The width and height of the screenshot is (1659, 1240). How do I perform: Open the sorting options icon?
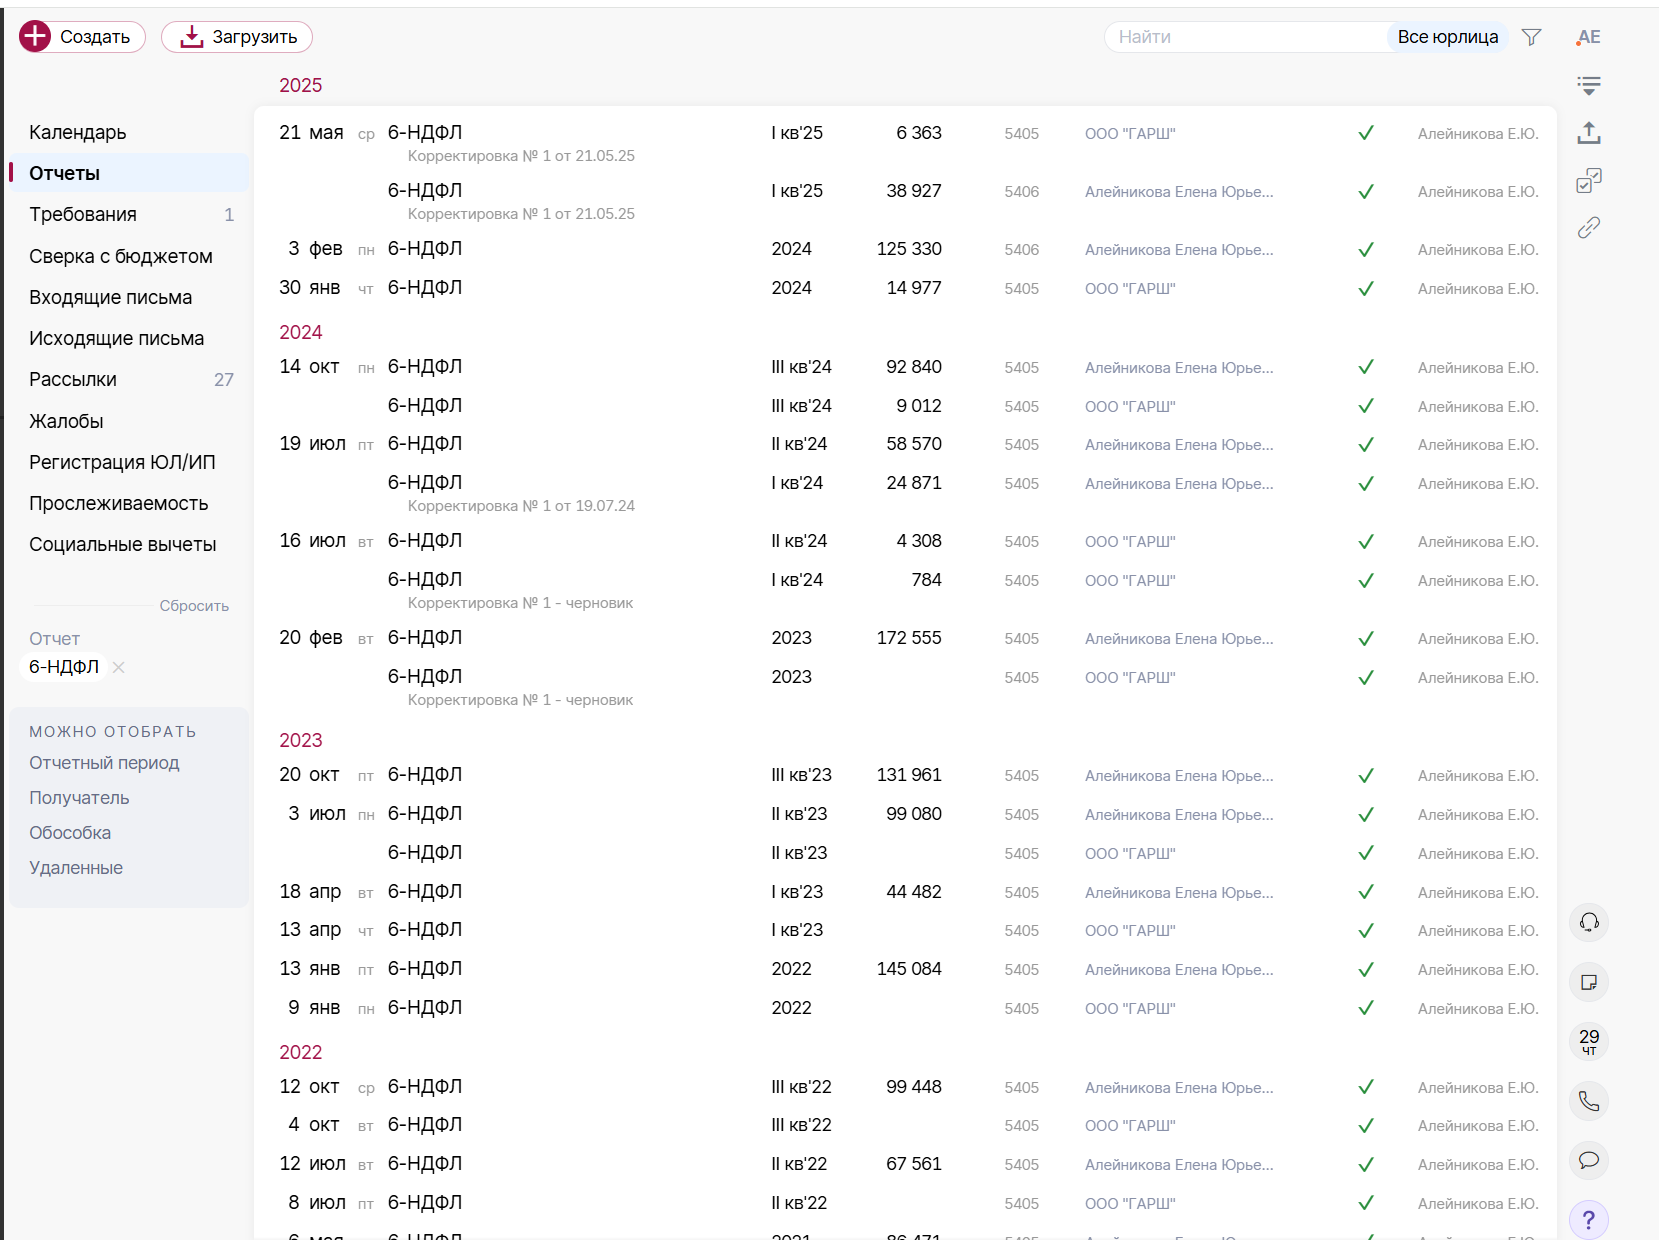(1589, 86)
